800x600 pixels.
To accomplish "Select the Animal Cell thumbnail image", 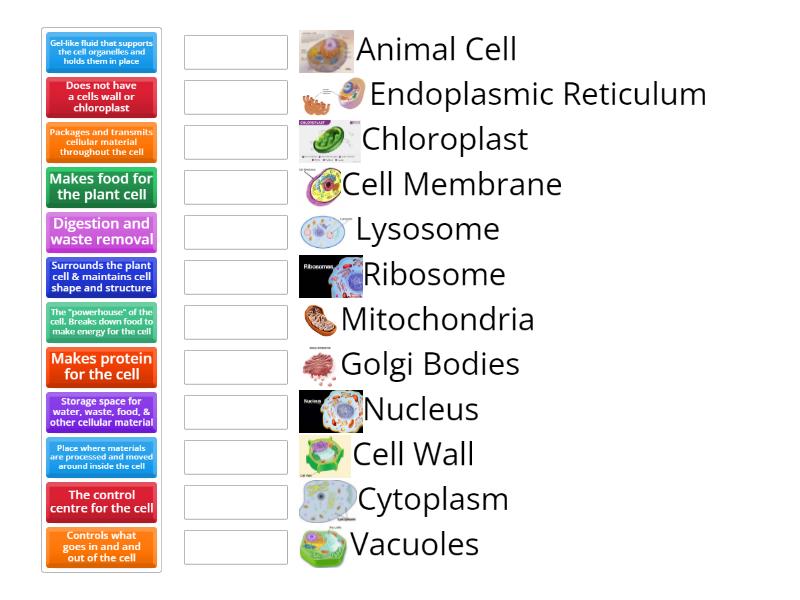I will [327, 48].
